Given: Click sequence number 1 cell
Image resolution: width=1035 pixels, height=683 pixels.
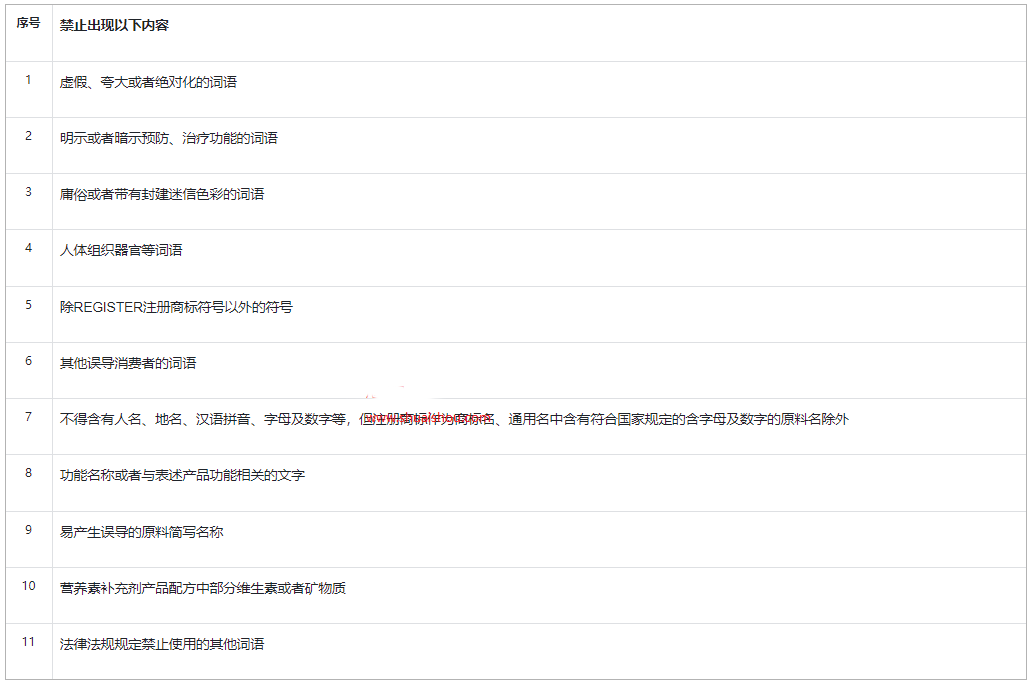Looking at the screenshot, I should click(x=28, y=79).
